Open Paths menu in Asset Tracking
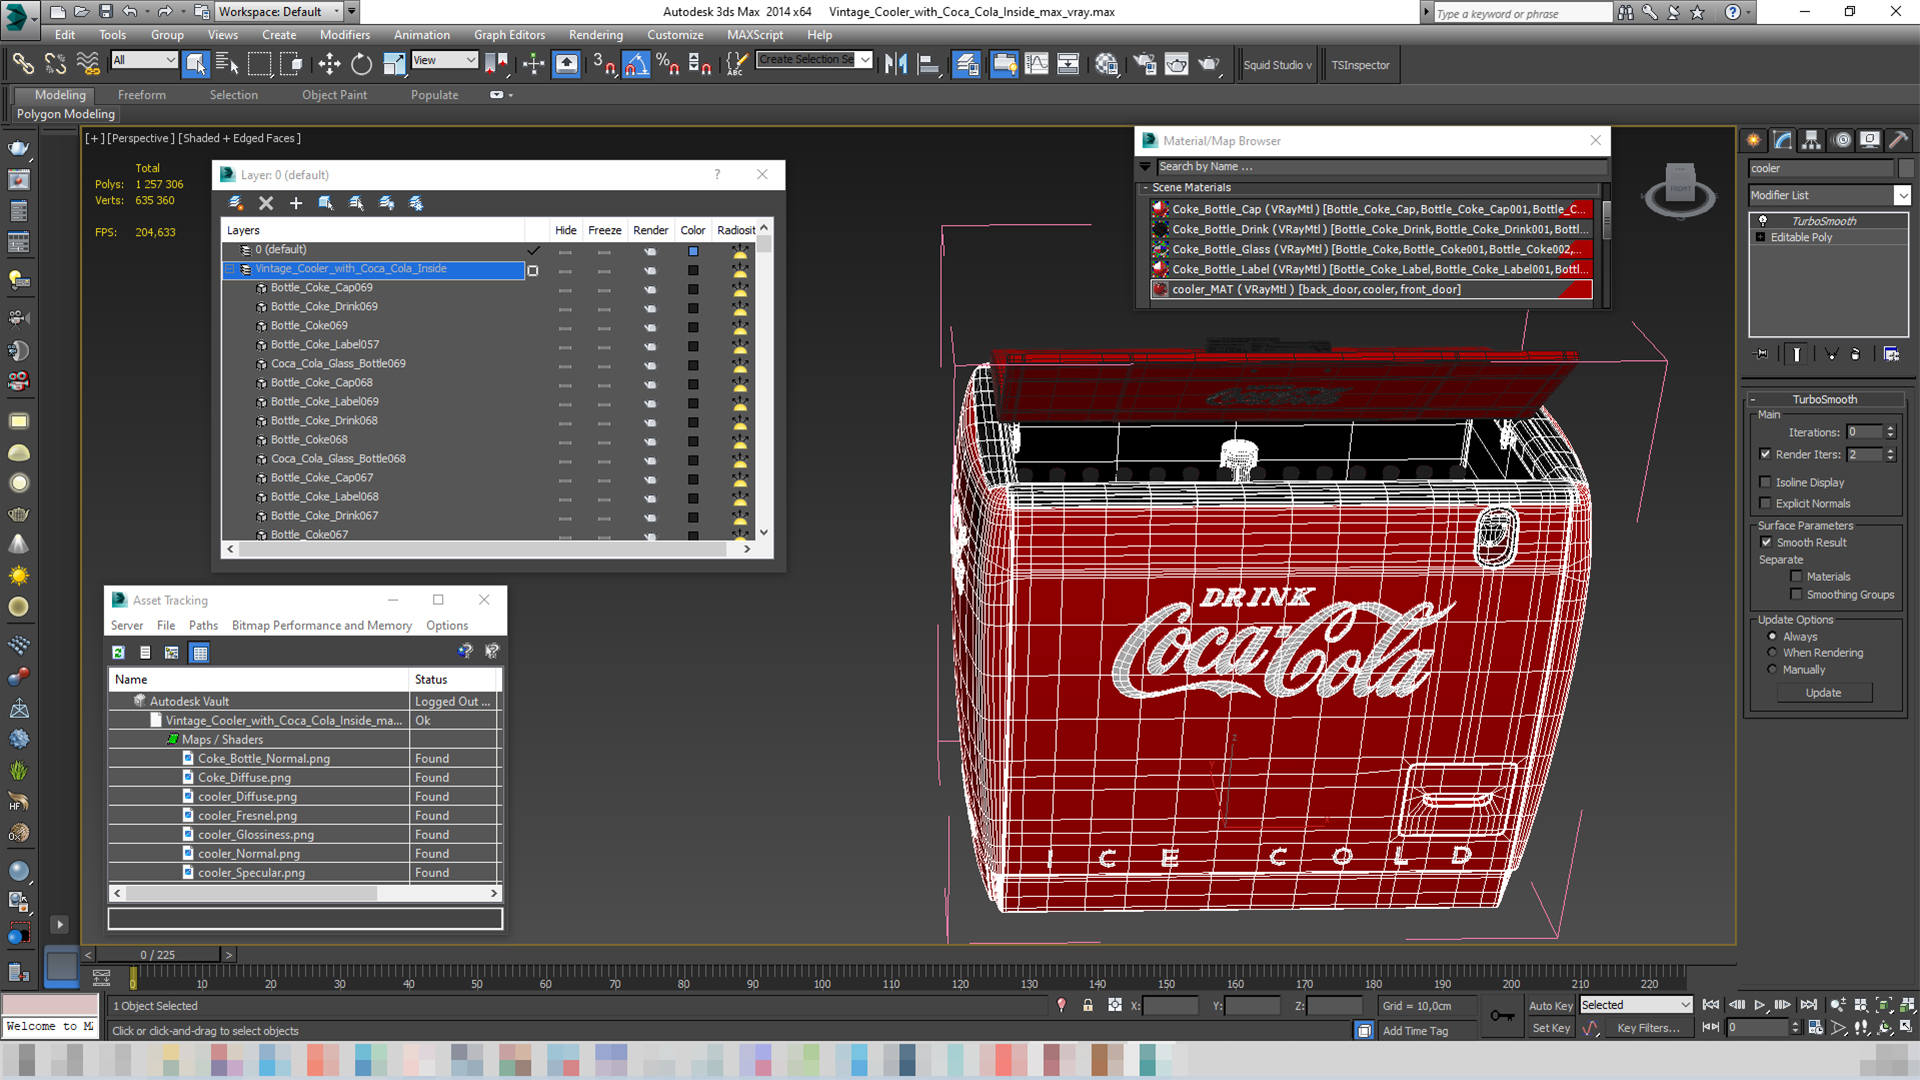The width and height of the screenshot is (1920, 1080). [x=203, y=625]
